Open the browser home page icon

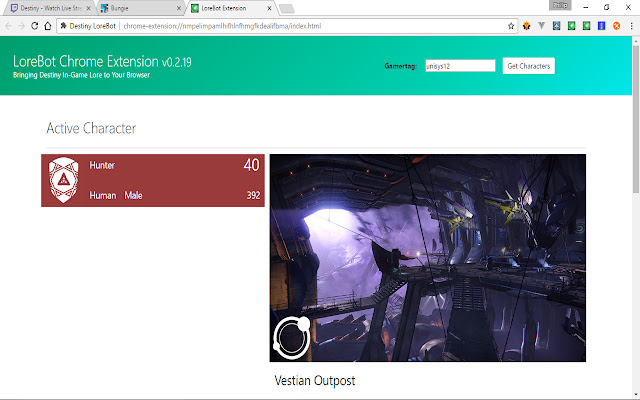[48, 26]
